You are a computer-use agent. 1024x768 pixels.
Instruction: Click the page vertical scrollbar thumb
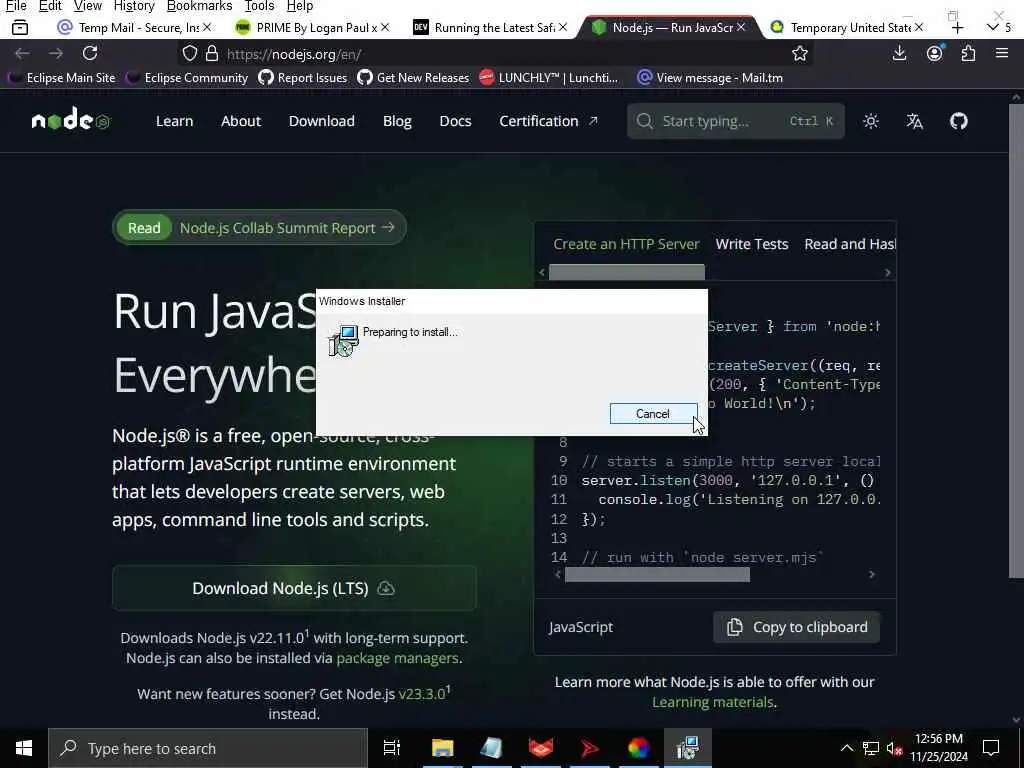(1016, 340)
